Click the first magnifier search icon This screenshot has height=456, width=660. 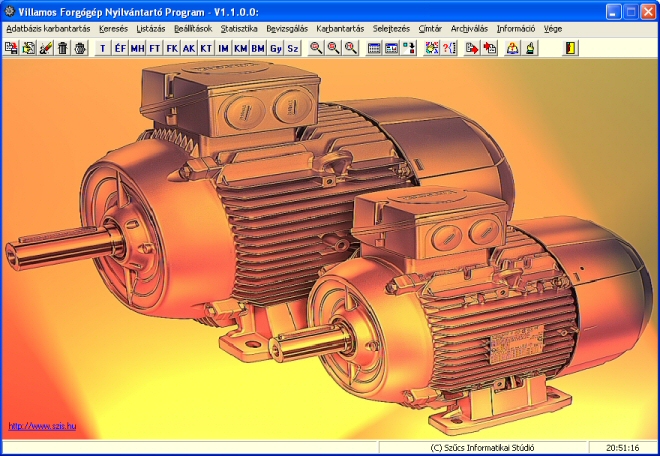316,48
